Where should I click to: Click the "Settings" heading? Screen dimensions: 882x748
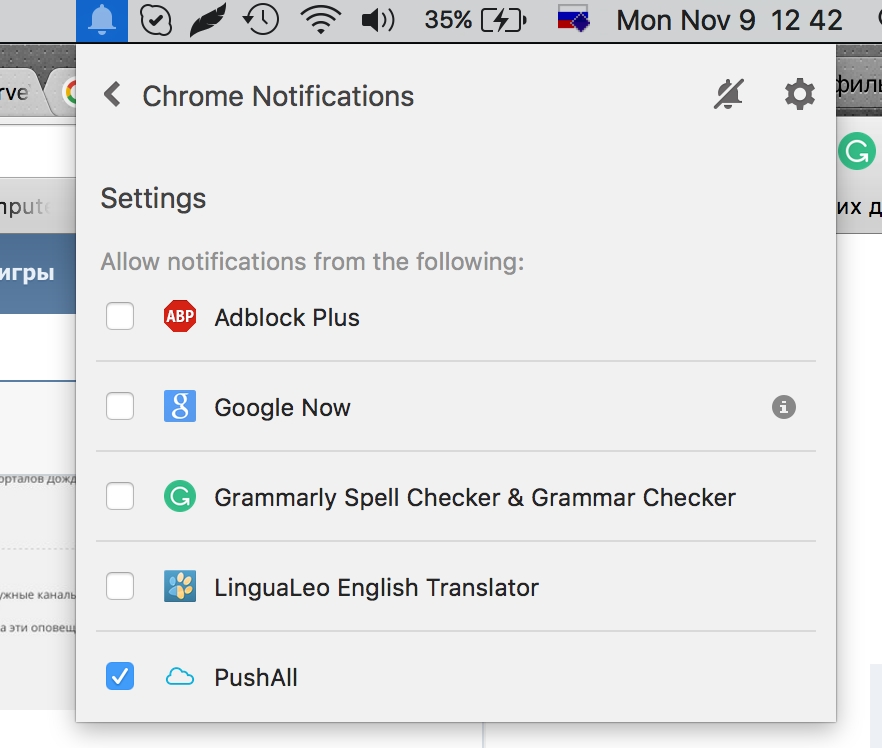click(x=153, y=199)
